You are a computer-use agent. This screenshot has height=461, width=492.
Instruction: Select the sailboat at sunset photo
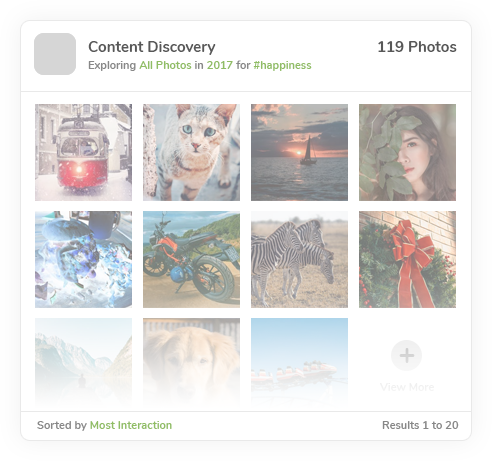tap(299, 152)
